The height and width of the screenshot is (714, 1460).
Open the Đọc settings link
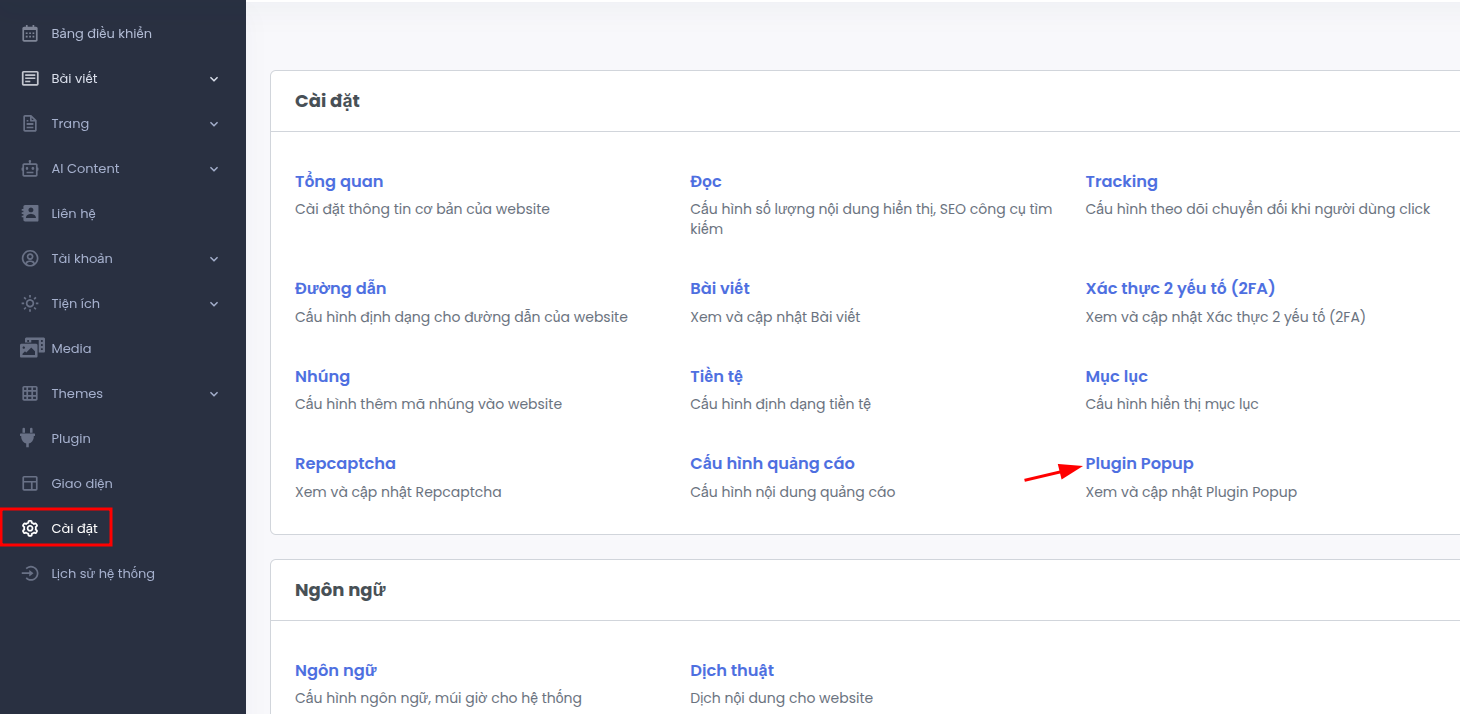point(706,181)
